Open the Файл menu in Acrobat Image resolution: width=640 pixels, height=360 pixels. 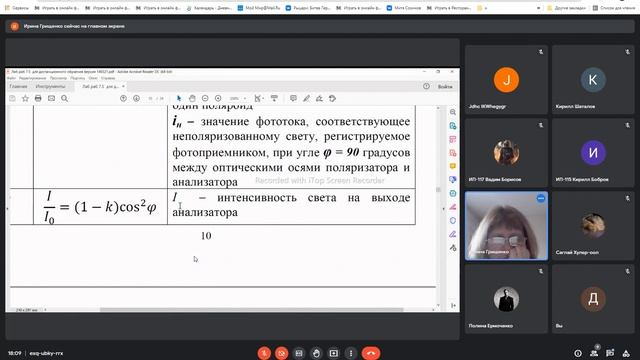(11, 78)
